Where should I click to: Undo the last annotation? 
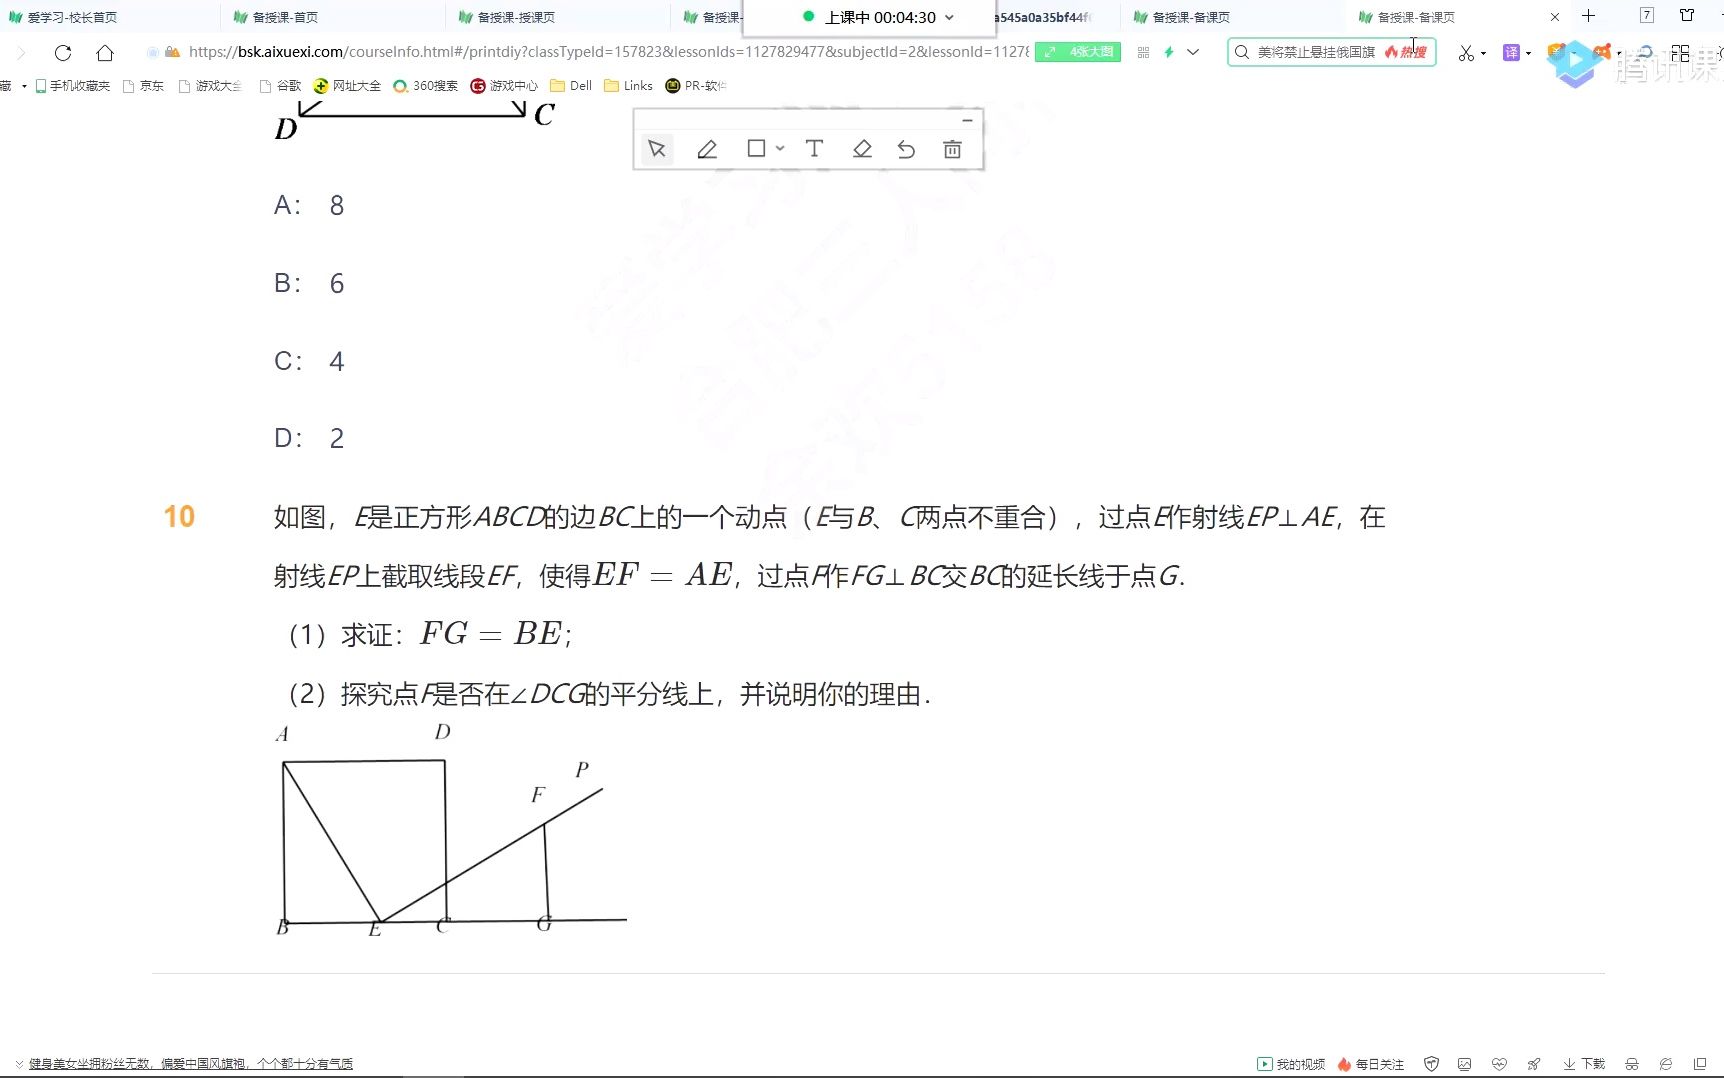pyautogui.click(x=906, y=149)
